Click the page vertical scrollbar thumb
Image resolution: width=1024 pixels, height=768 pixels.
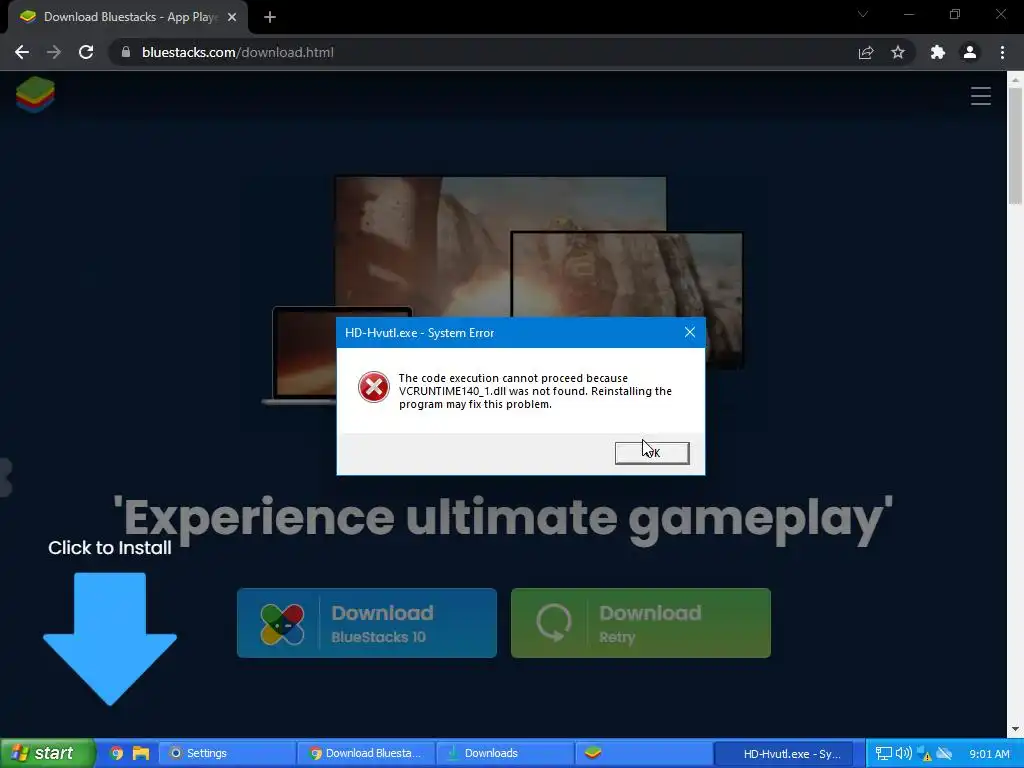[1015, 145]
